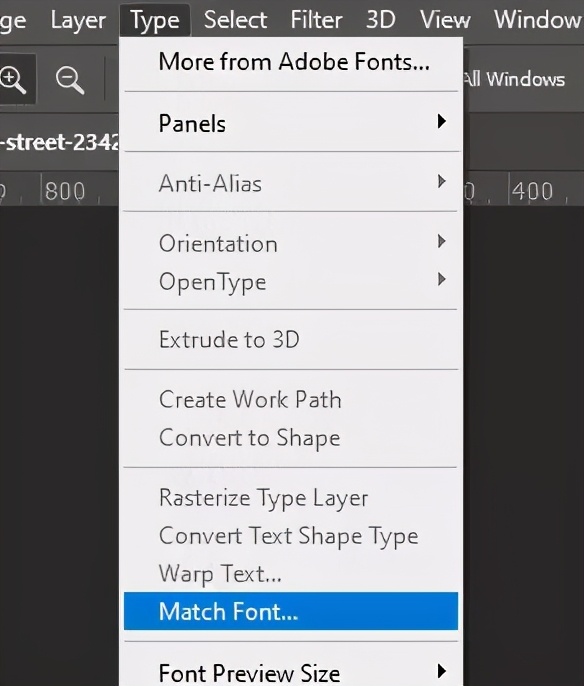This screenshot has width=584, height=686.
Task: Expand the OpenType submenu arrow
Action: tap(441, 279)
